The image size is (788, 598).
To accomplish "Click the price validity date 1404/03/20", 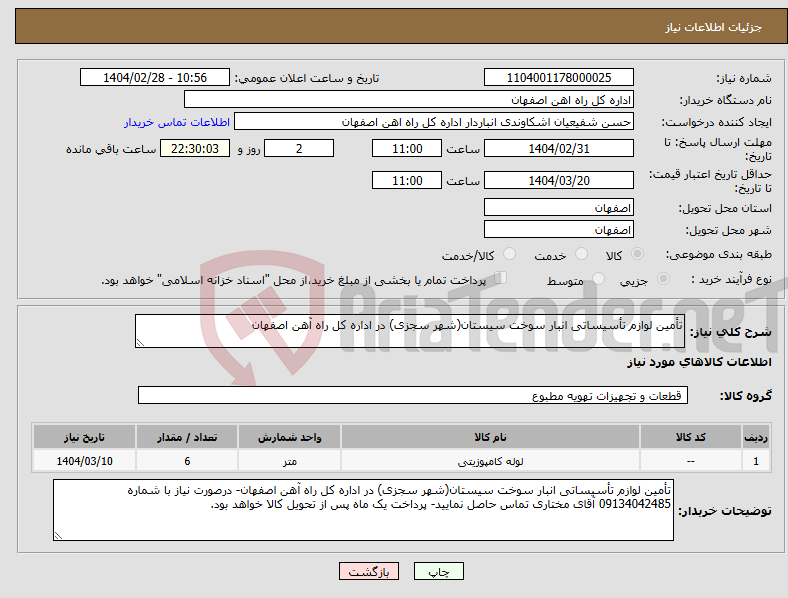I will (559, 180).
